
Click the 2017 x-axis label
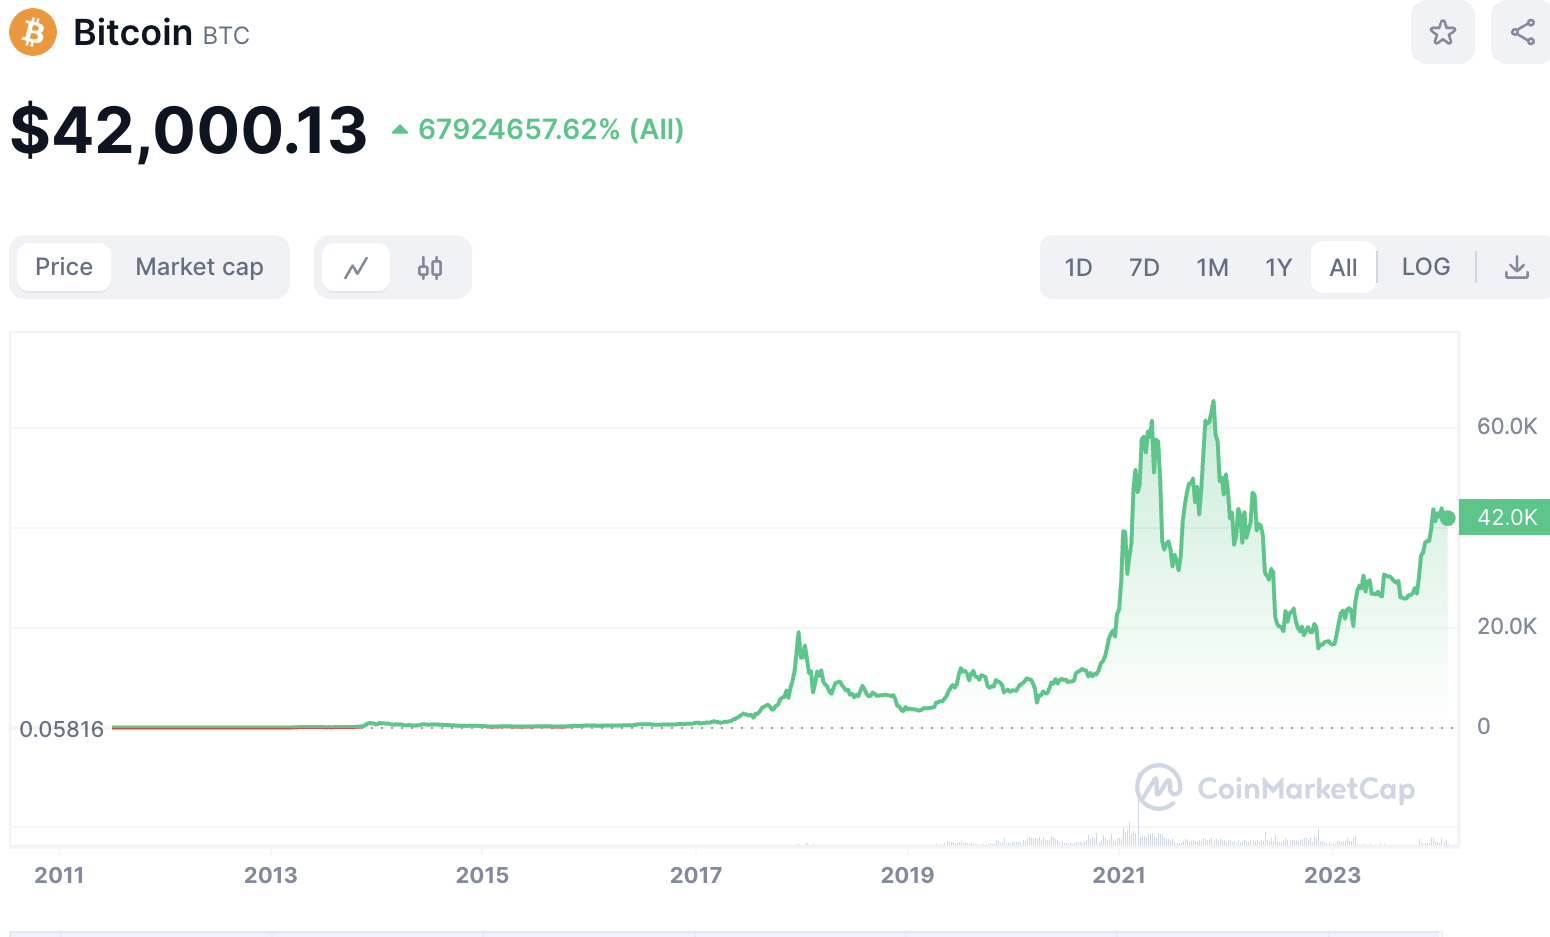(x=696, y=875)
